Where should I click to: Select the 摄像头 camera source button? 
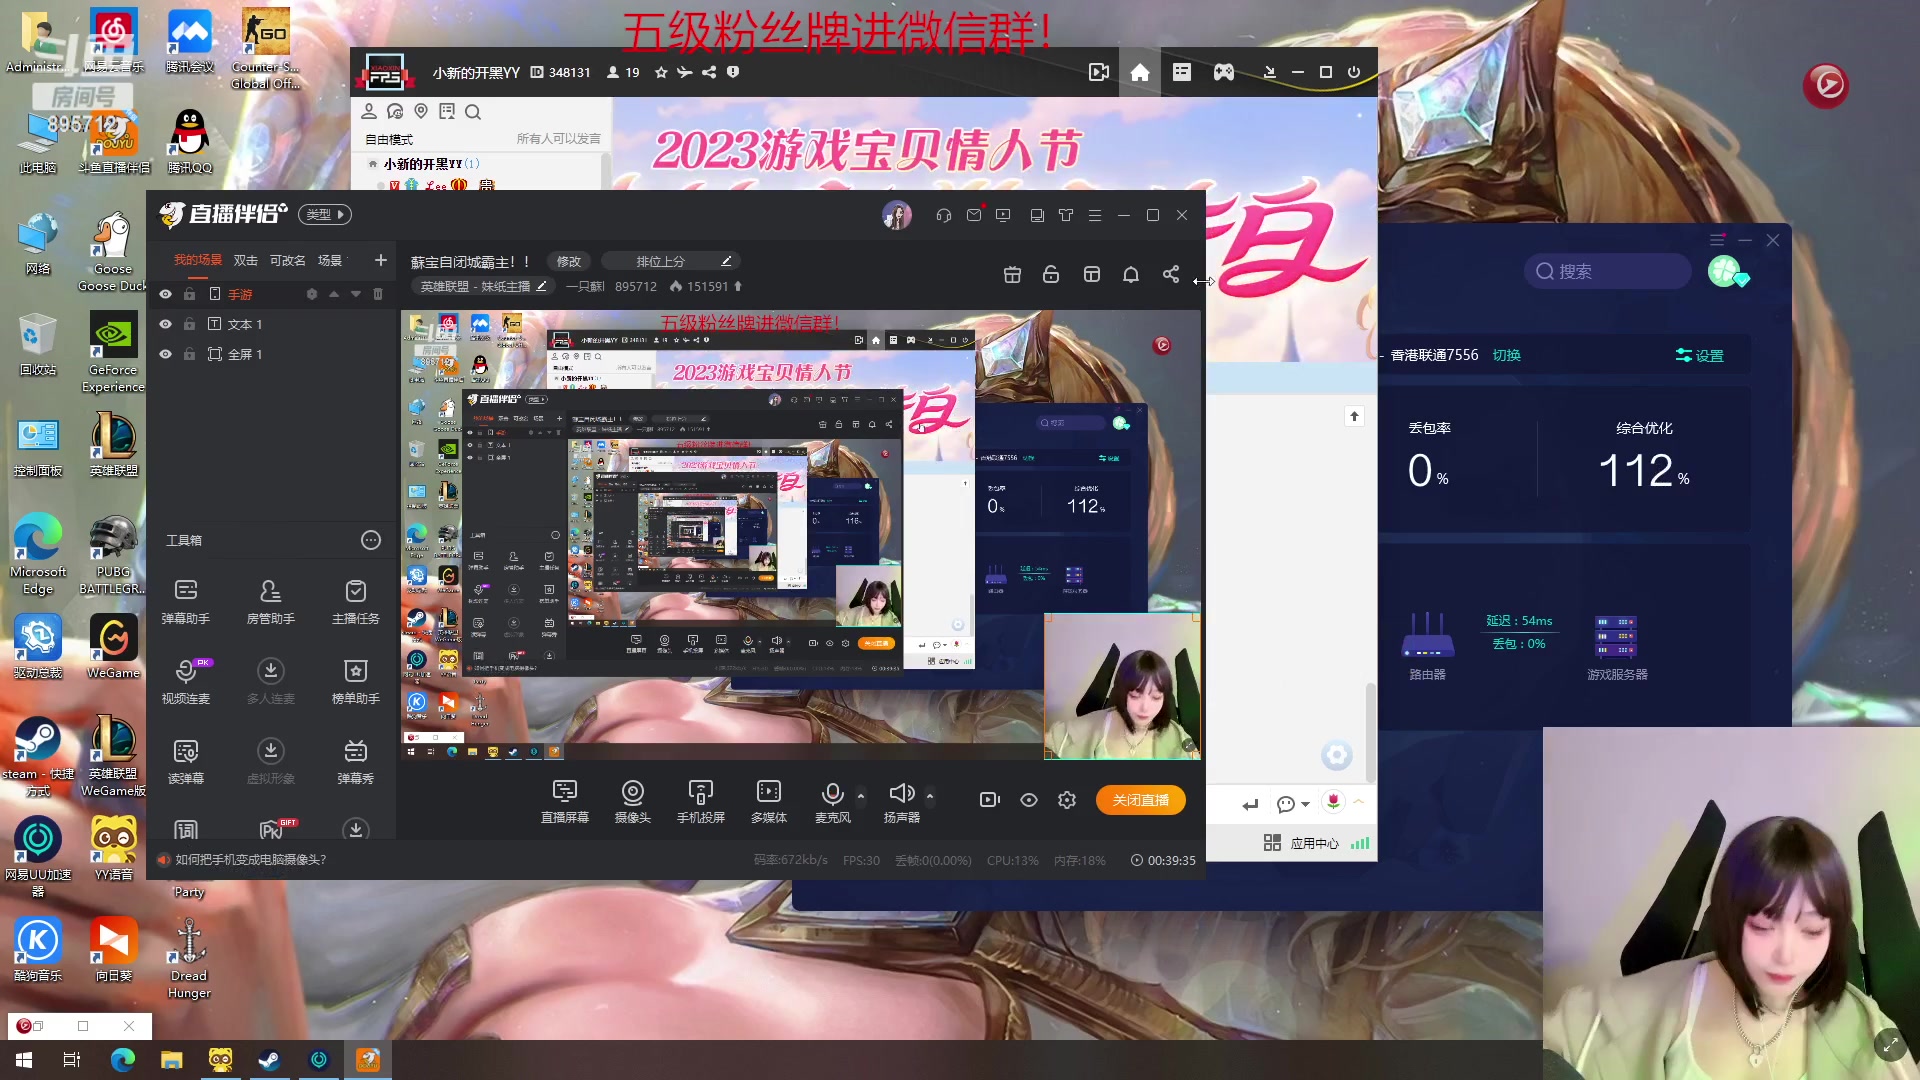click(632, 800)
